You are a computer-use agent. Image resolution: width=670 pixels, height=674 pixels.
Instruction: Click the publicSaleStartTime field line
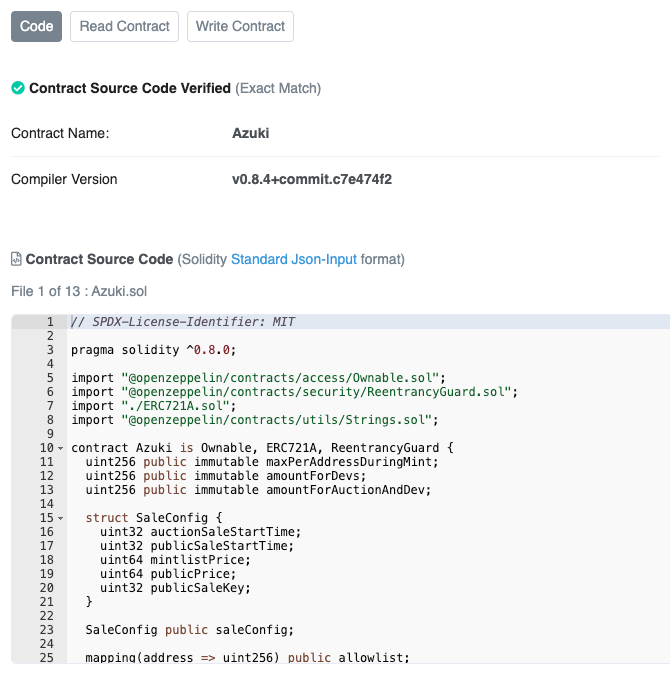pos(197,546)
